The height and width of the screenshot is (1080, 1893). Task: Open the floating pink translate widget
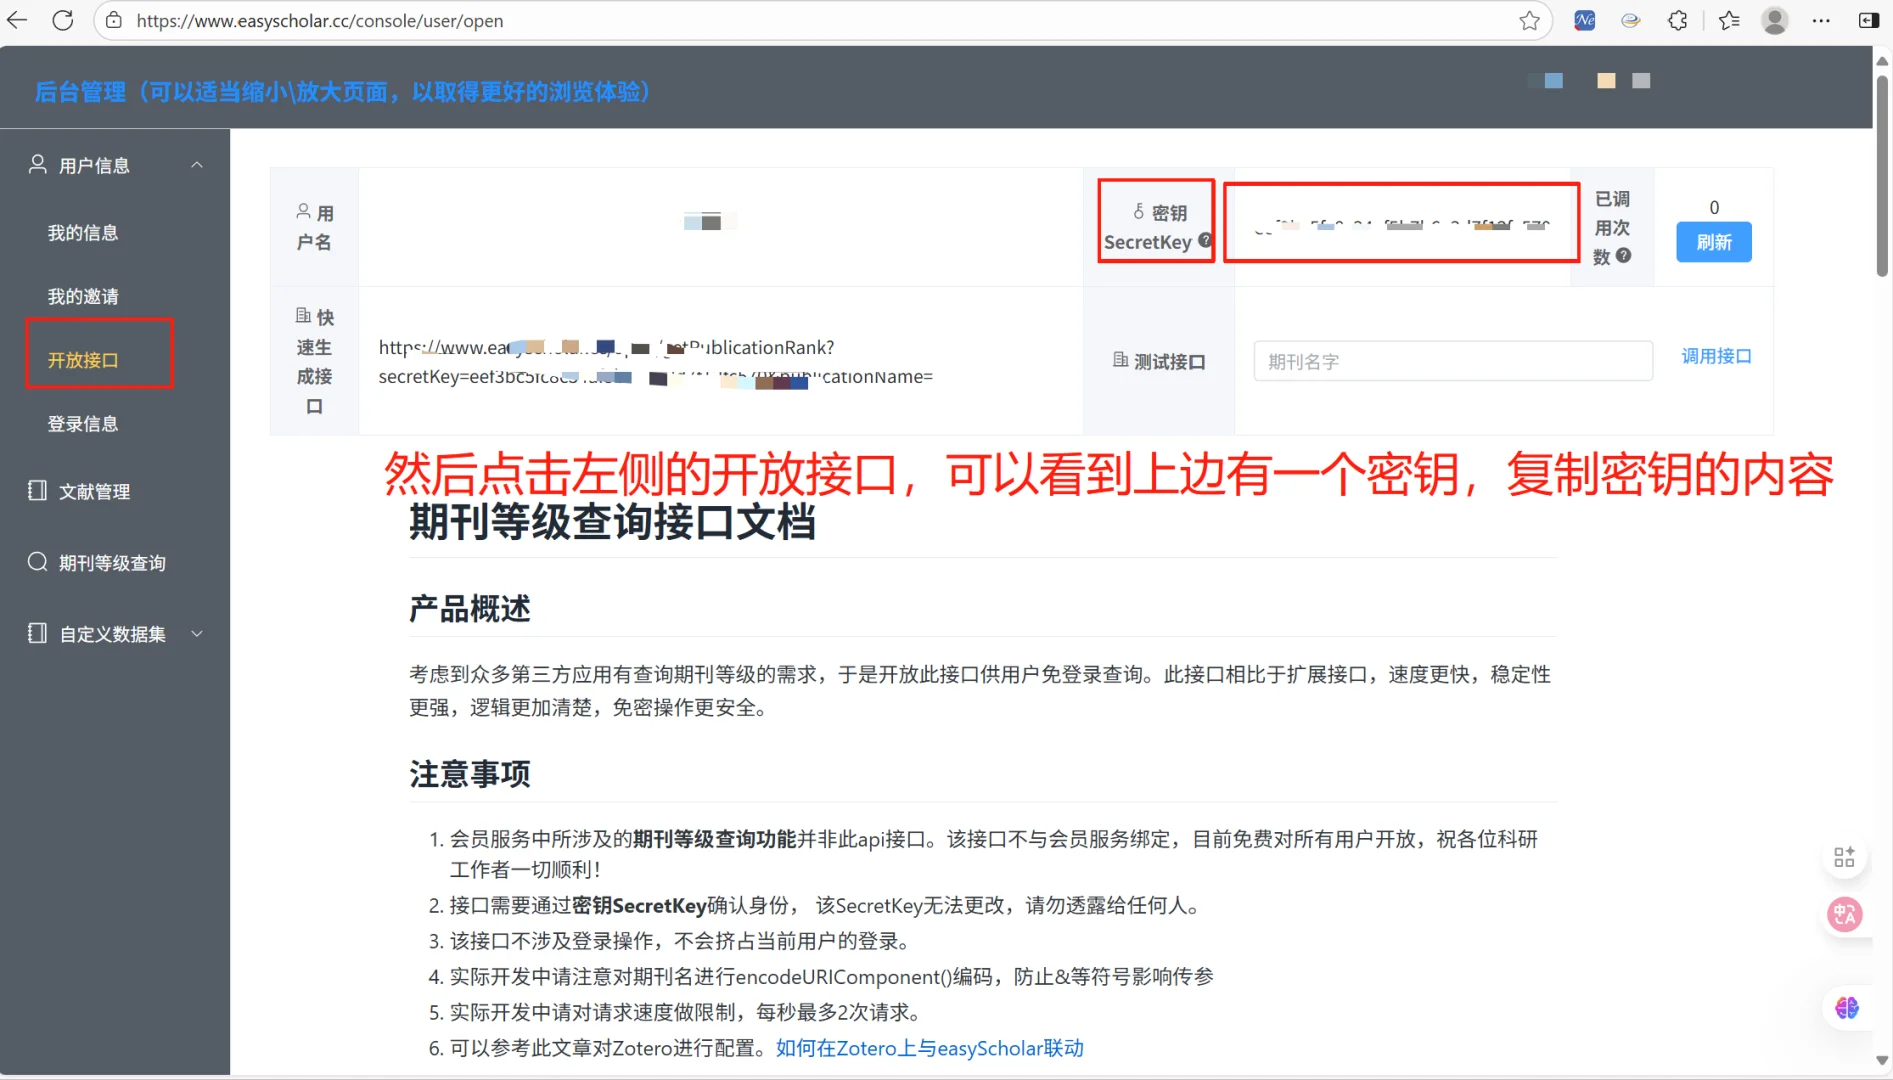tap(1848, 914)
